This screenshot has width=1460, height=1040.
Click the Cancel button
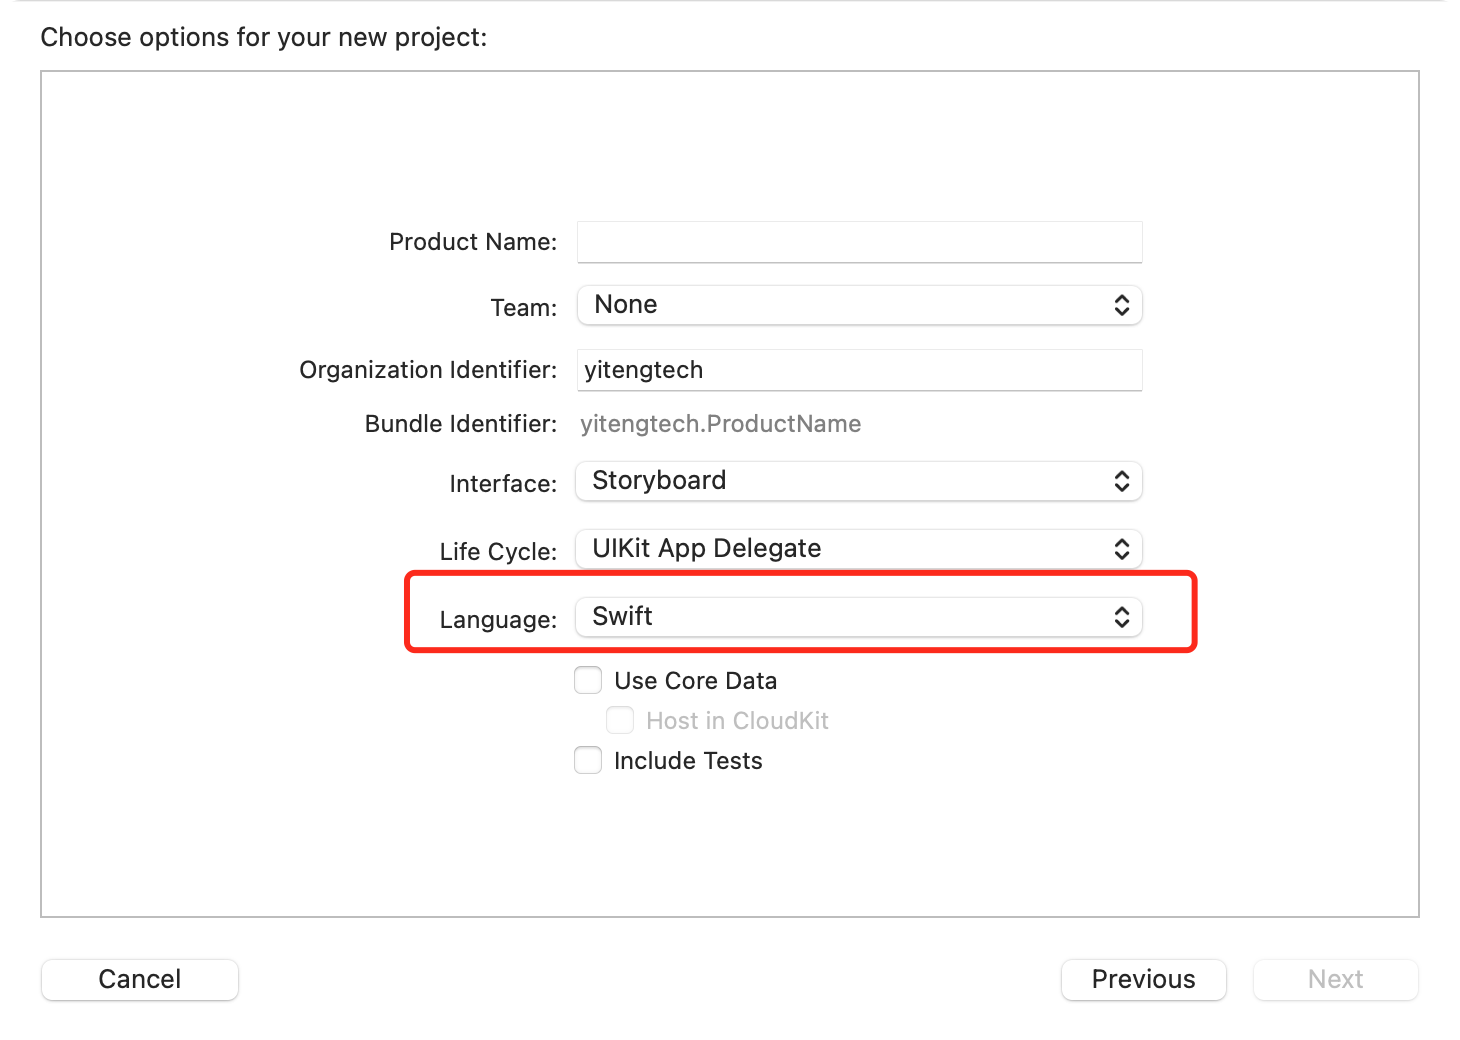coord(140,979)
